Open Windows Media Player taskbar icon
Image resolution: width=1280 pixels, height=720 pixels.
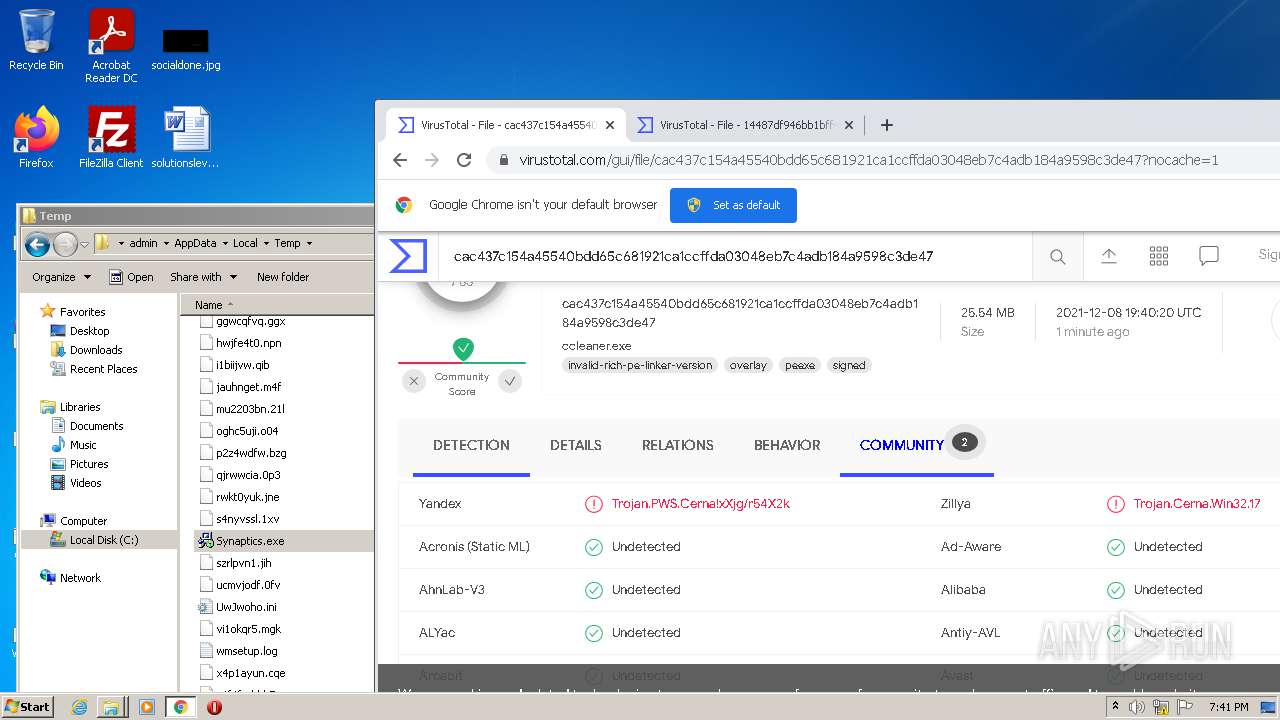[146, 707]
